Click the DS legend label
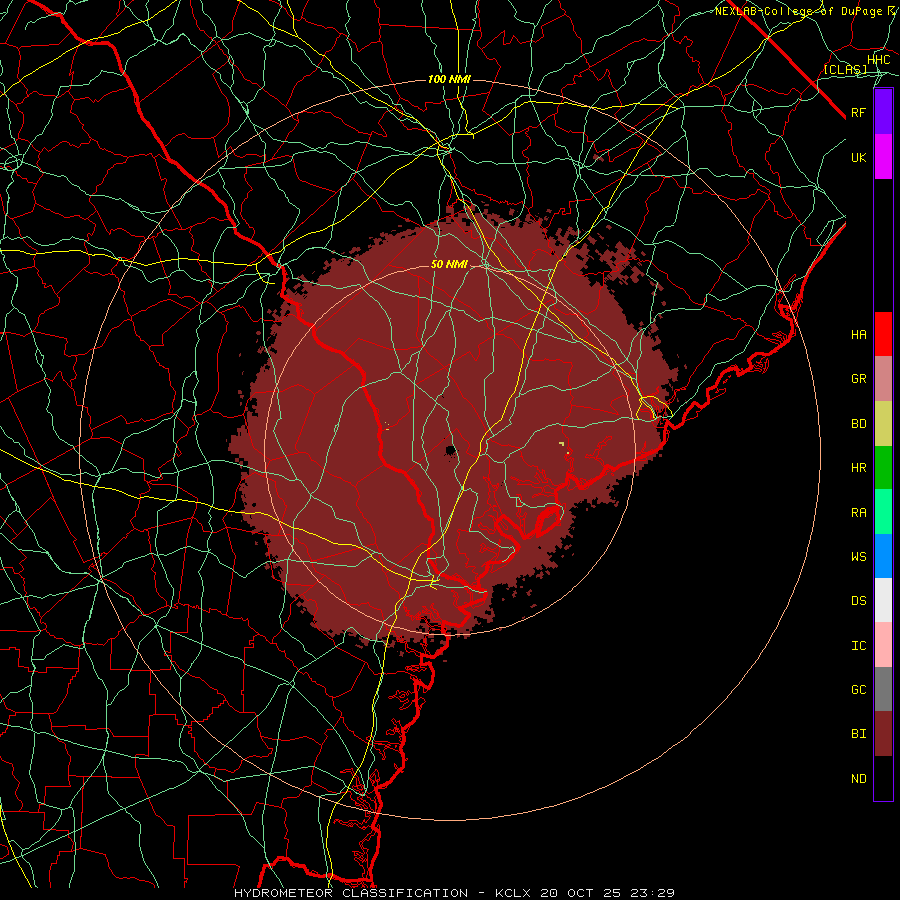This screenshot has height=900, width=900. tap(859, 601)
